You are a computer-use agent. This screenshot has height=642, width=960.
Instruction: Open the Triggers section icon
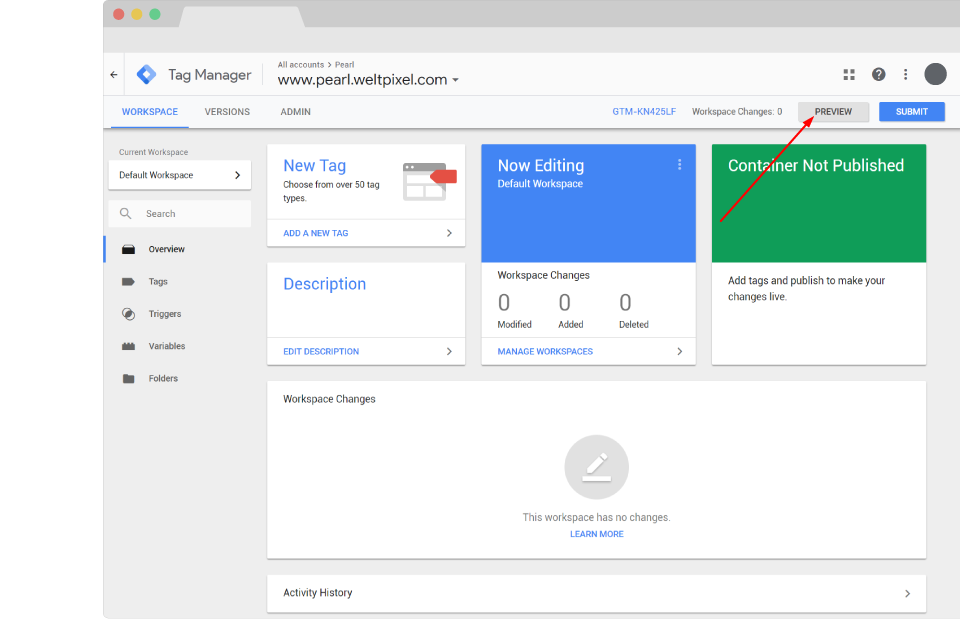(x=128, y=313)
